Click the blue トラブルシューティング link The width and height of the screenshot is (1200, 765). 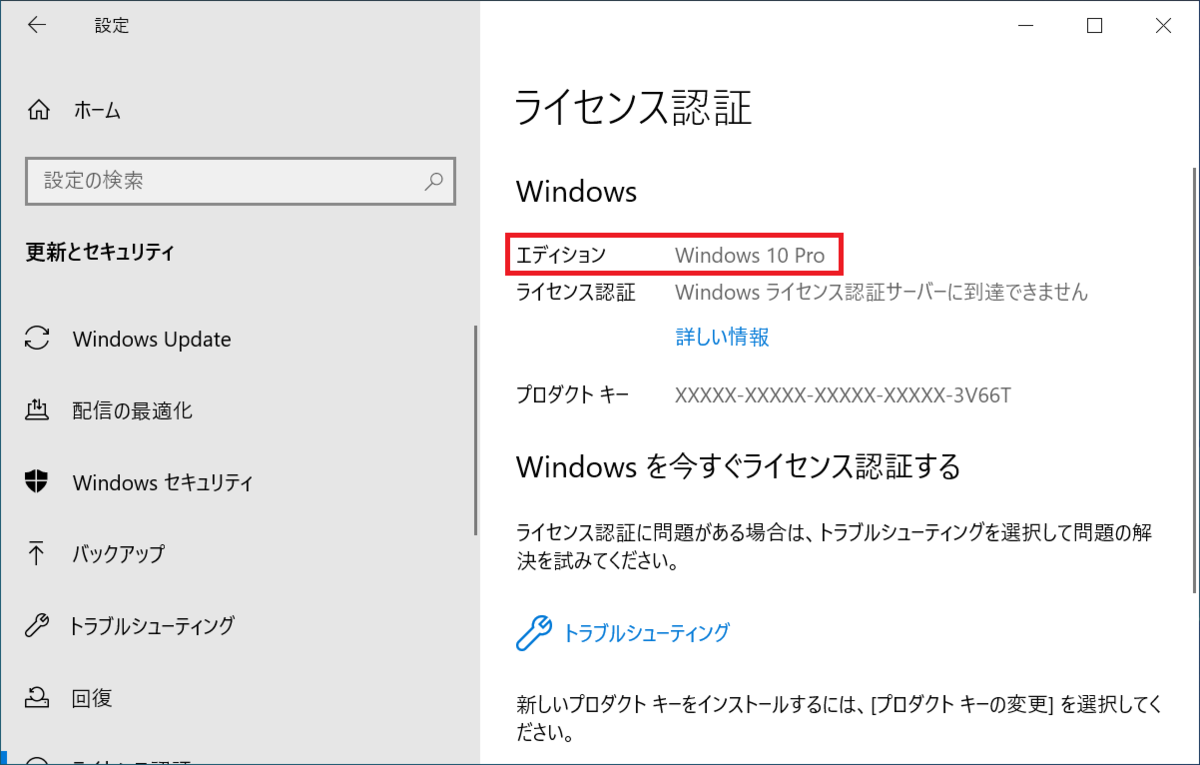pos(648,632)
